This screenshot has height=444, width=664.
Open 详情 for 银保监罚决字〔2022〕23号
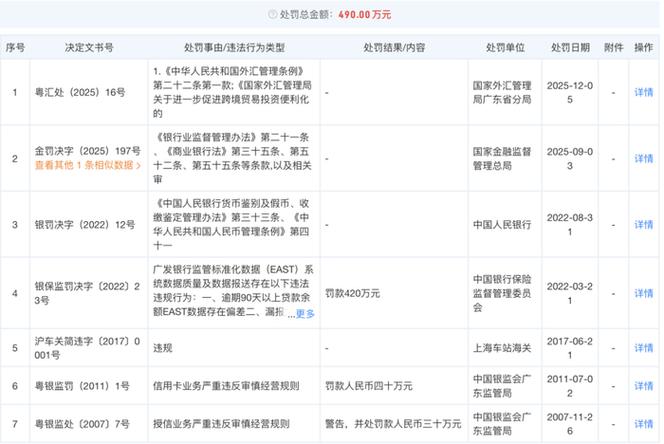click(x=643, y=293)
